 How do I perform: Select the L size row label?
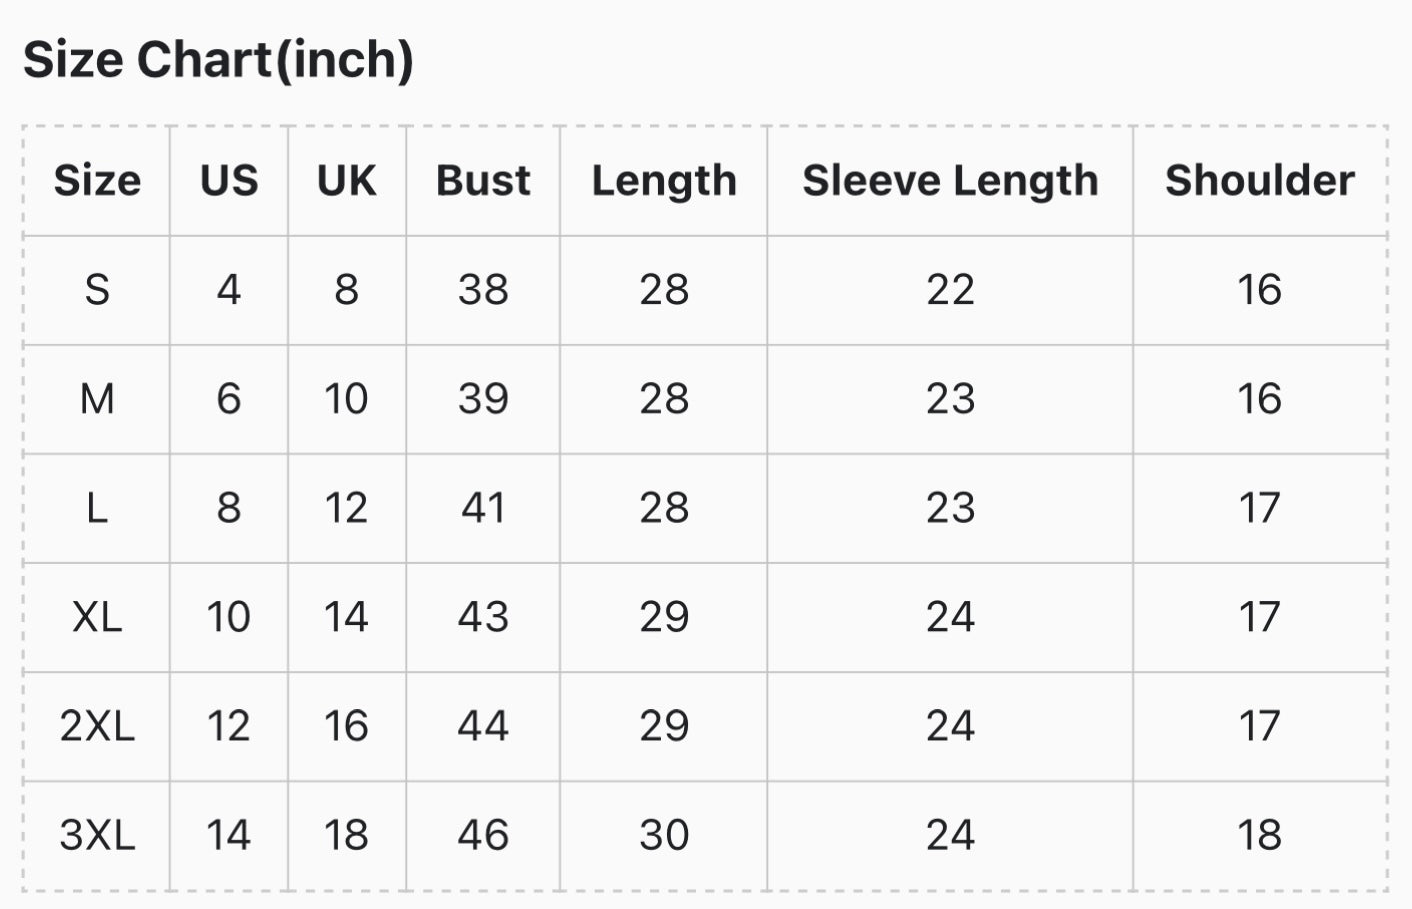(x=97, y=508)
